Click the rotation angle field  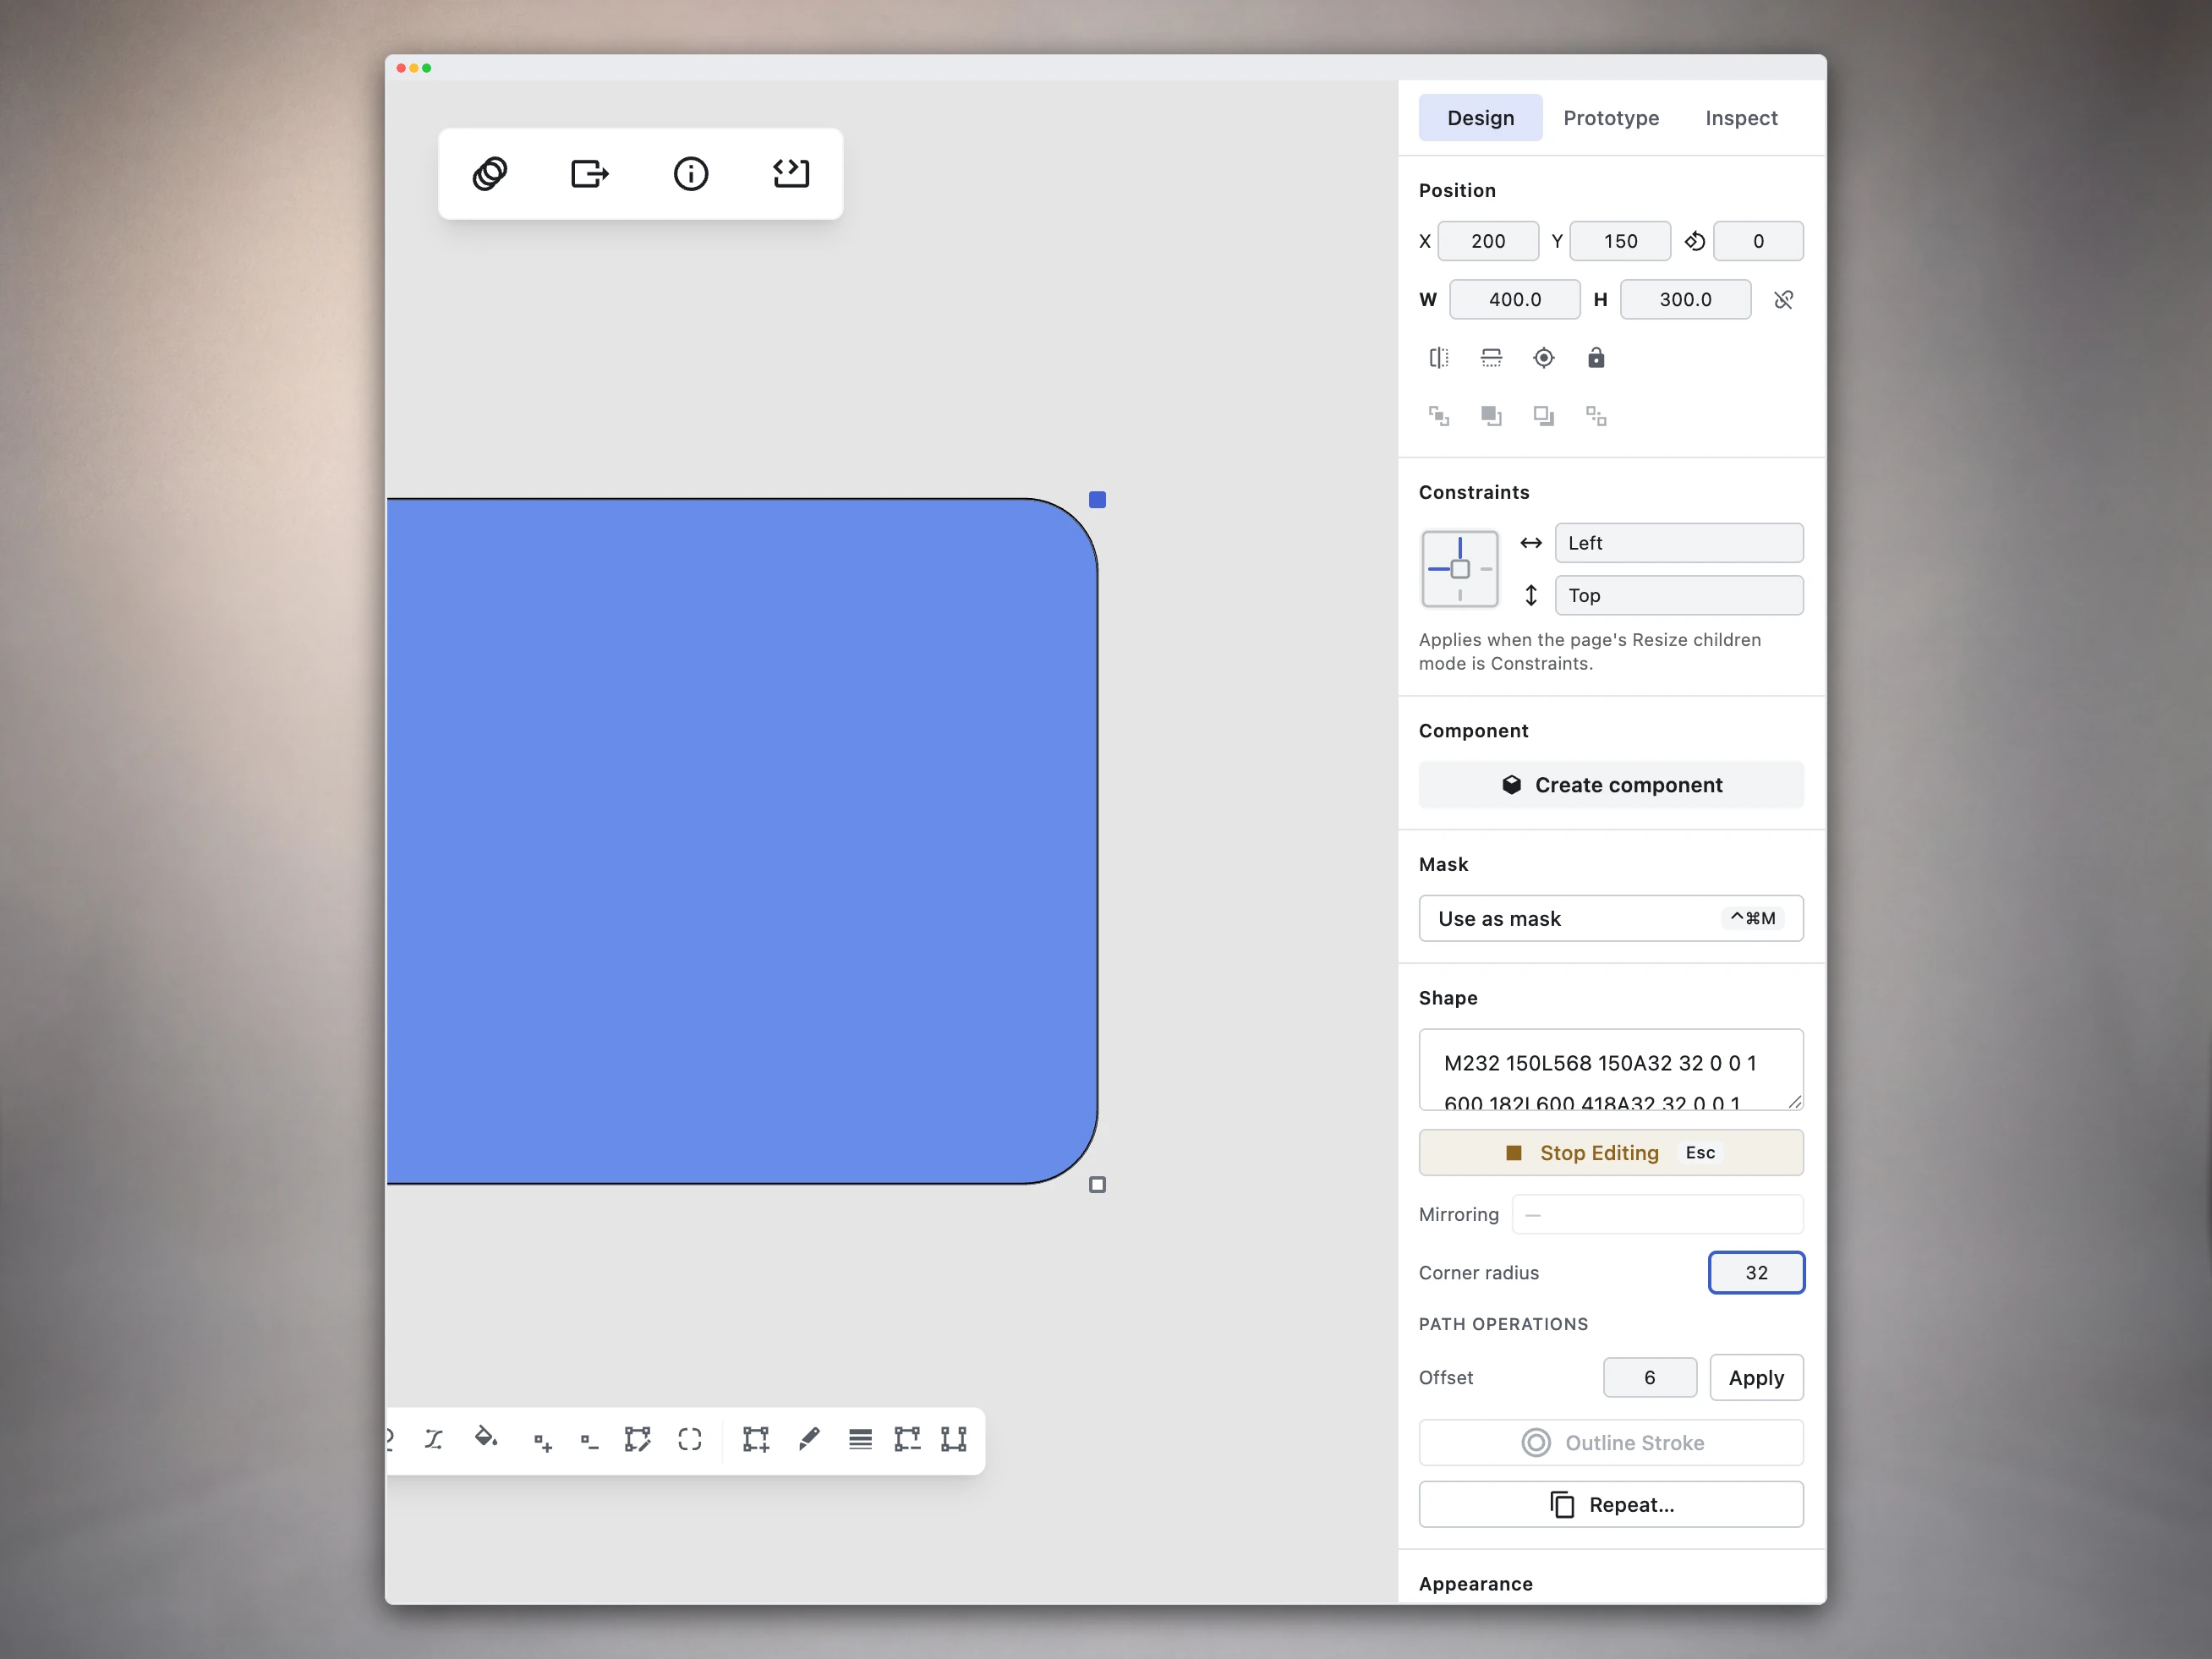tap(1758, 241)
